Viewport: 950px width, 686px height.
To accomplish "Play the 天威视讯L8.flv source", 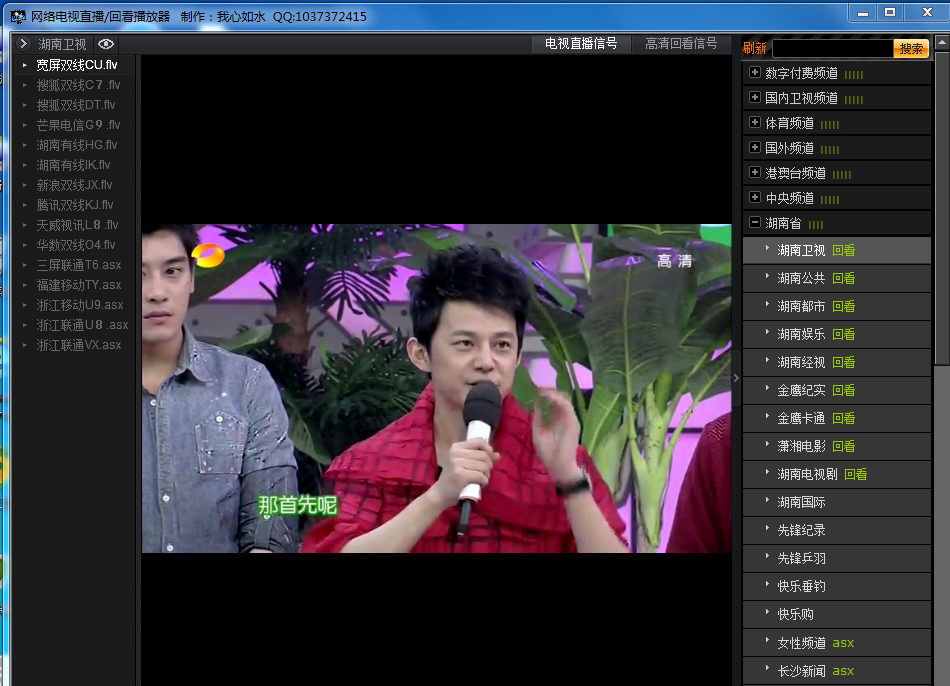I will click(x=77, y=225).
